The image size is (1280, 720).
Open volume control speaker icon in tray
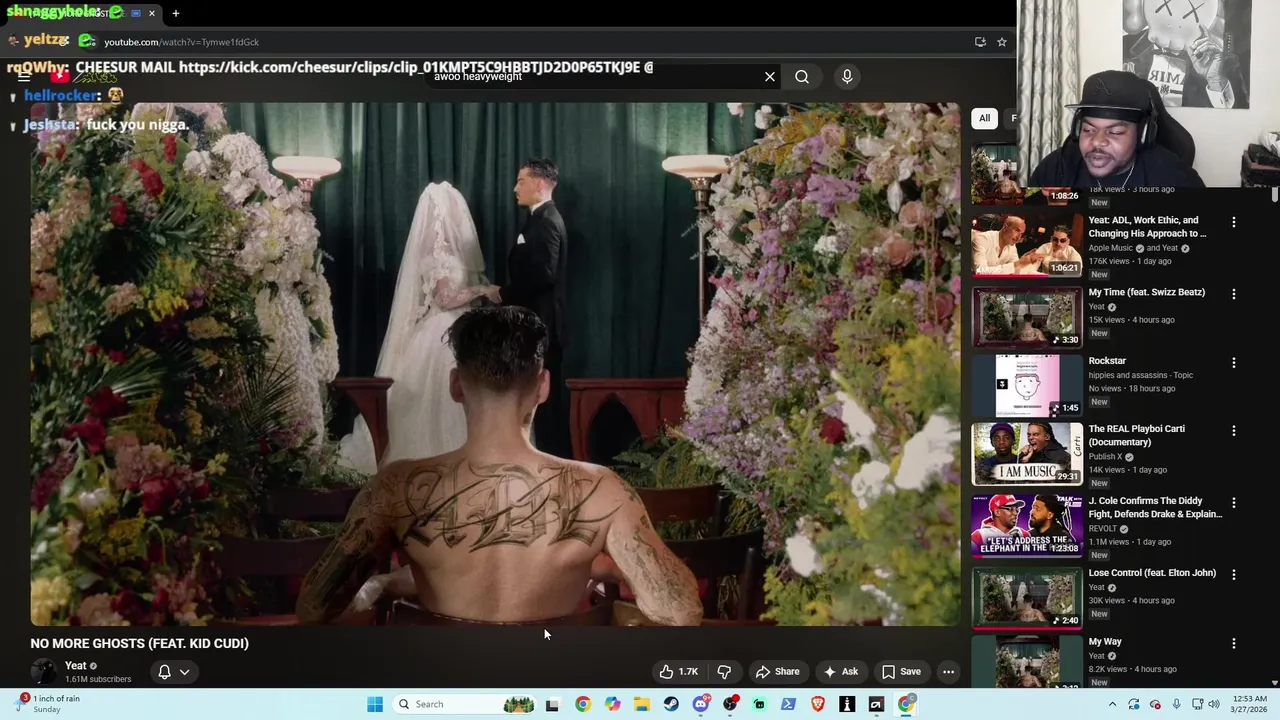click(1215, 704)
